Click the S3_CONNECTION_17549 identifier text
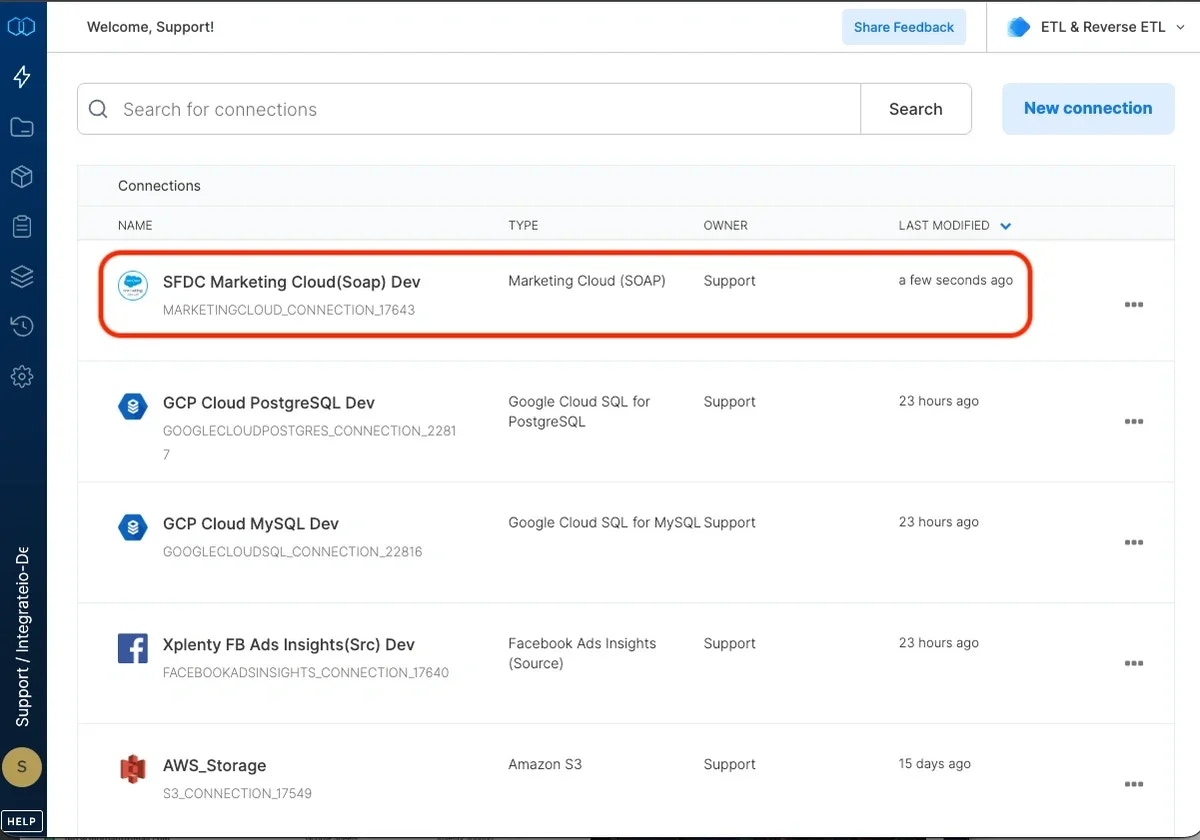Image resolution: width=1200 pixels, height=840 pixels. tap(238, 794)
